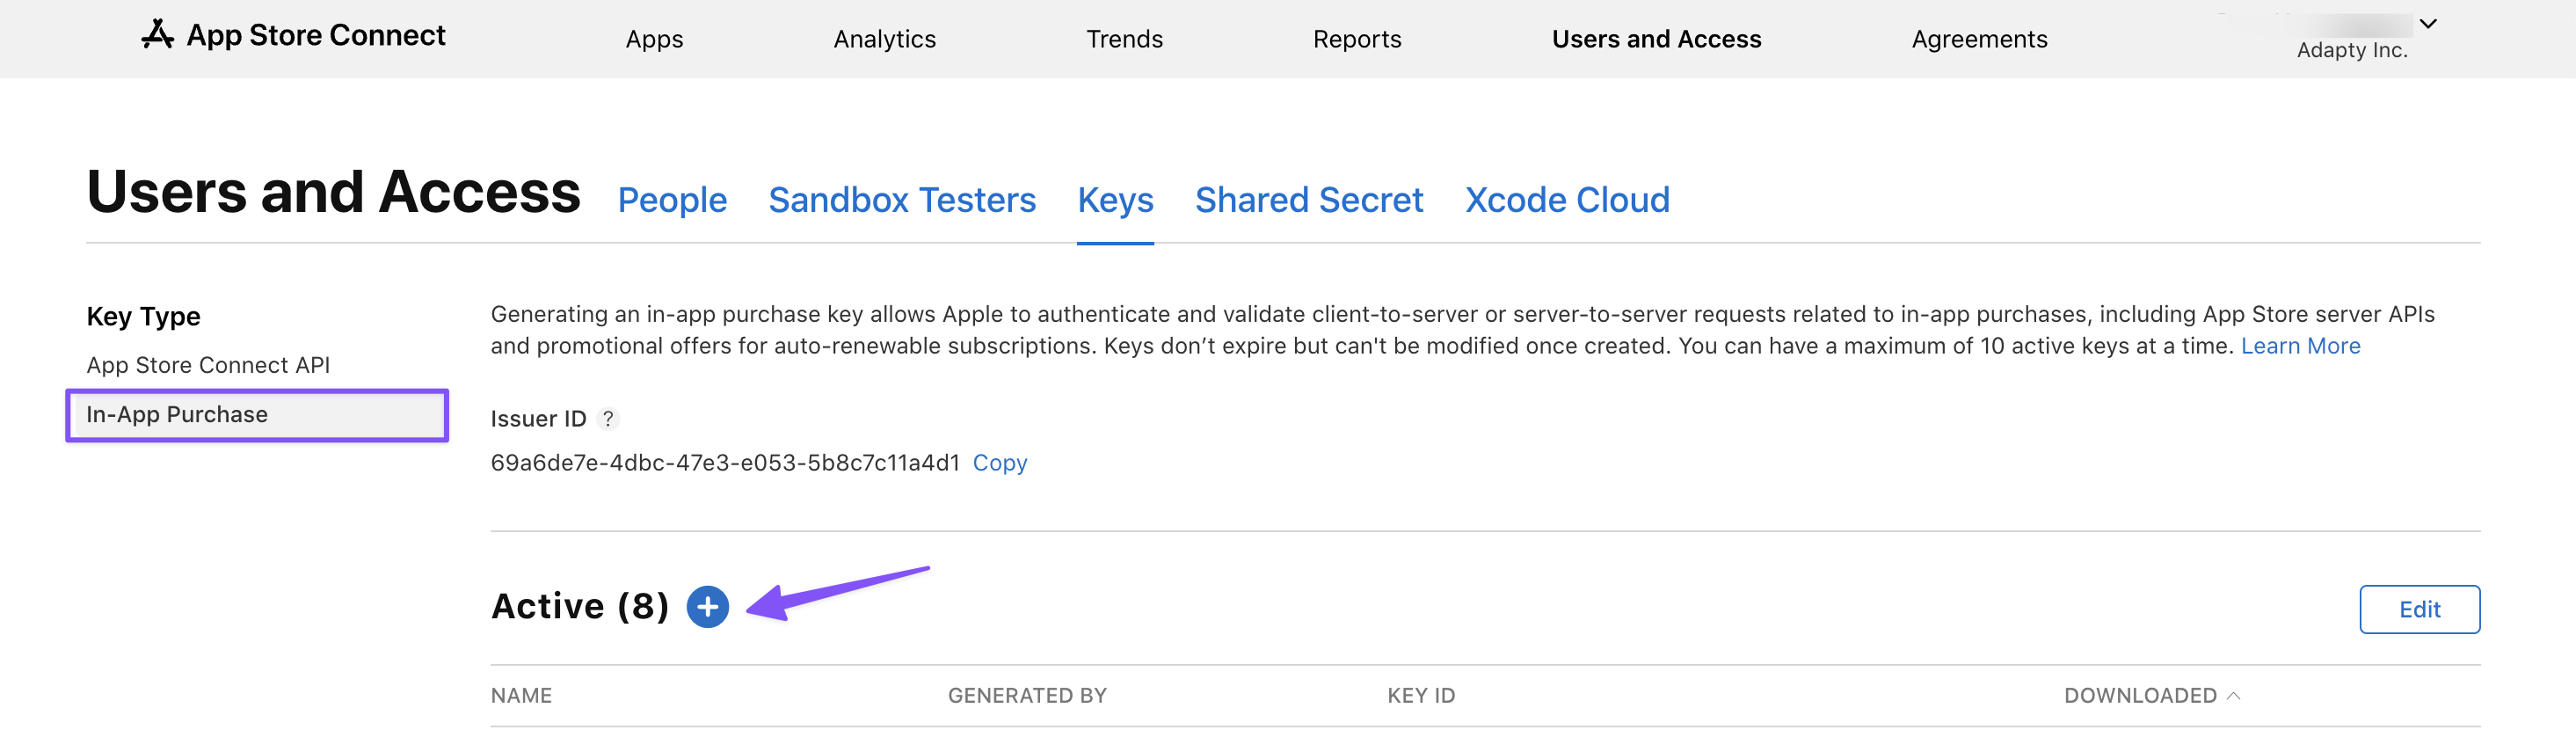
Task: Open the Analytics menu item
Action: (884, 39)
